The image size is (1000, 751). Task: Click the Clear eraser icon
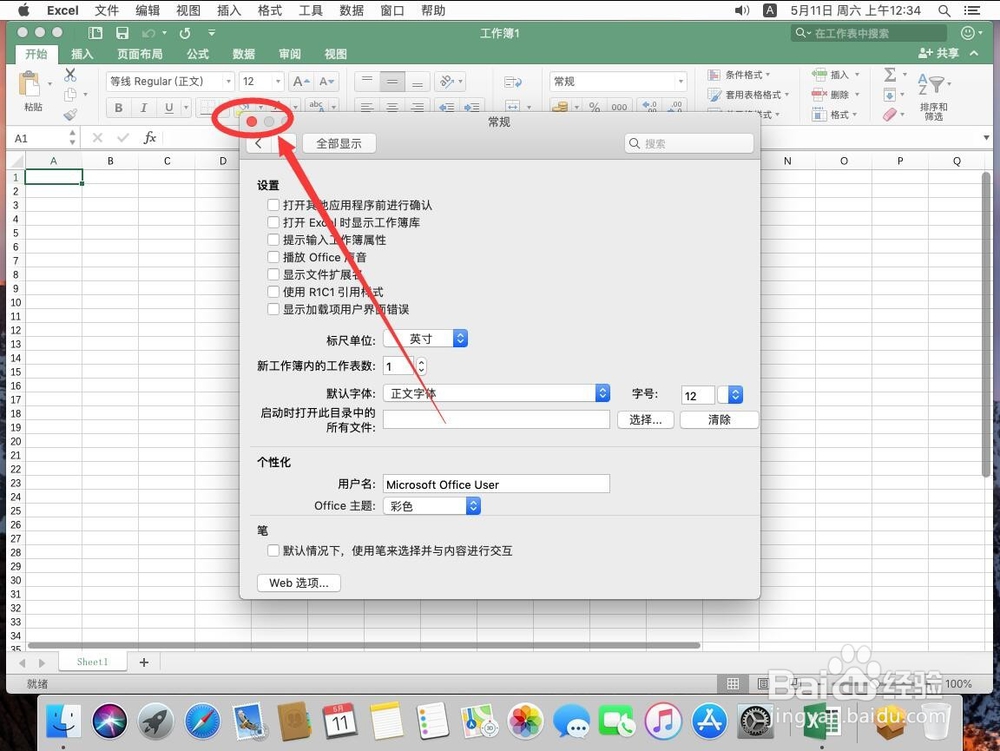(x=890, y=115)
